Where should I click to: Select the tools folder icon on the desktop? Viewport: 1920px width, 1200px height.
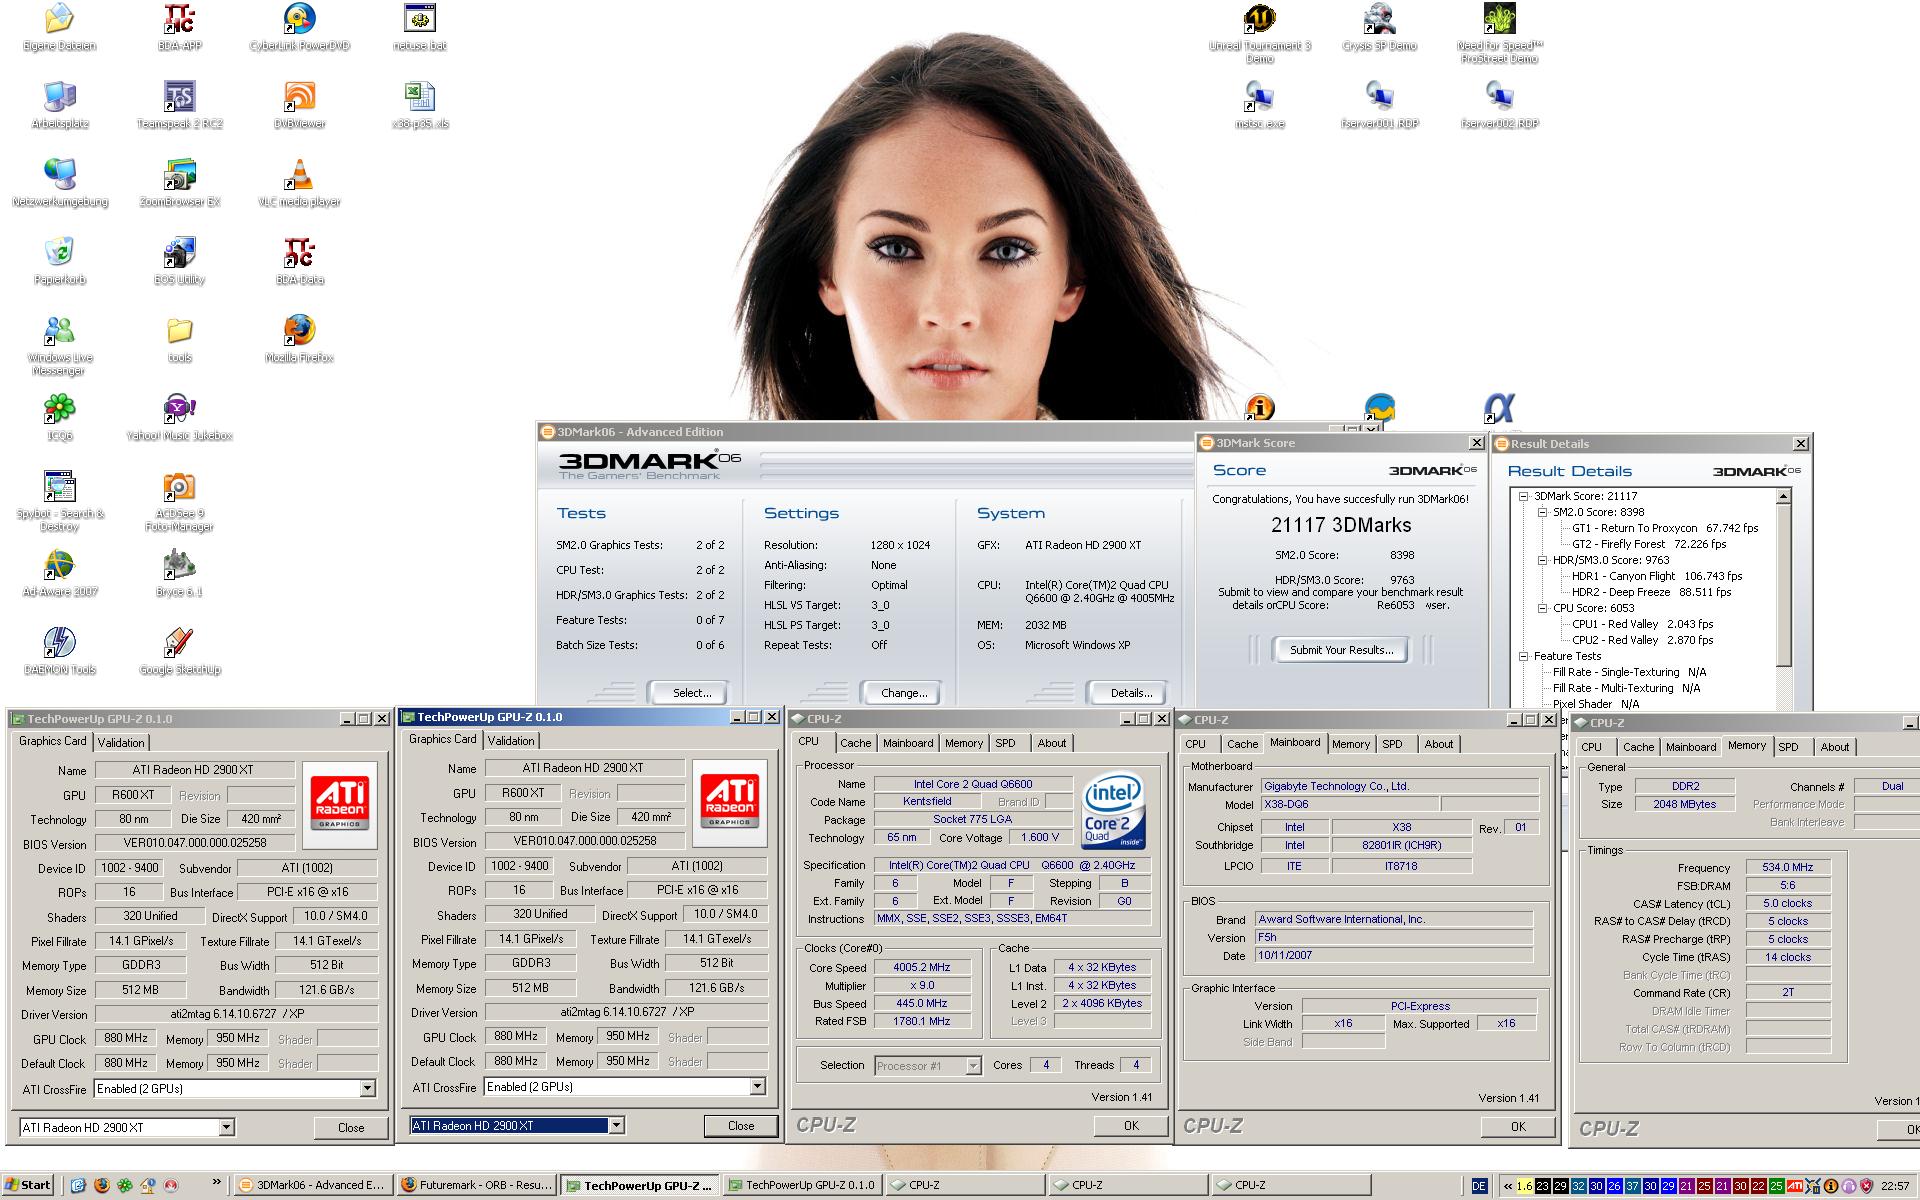pos(180,339)
